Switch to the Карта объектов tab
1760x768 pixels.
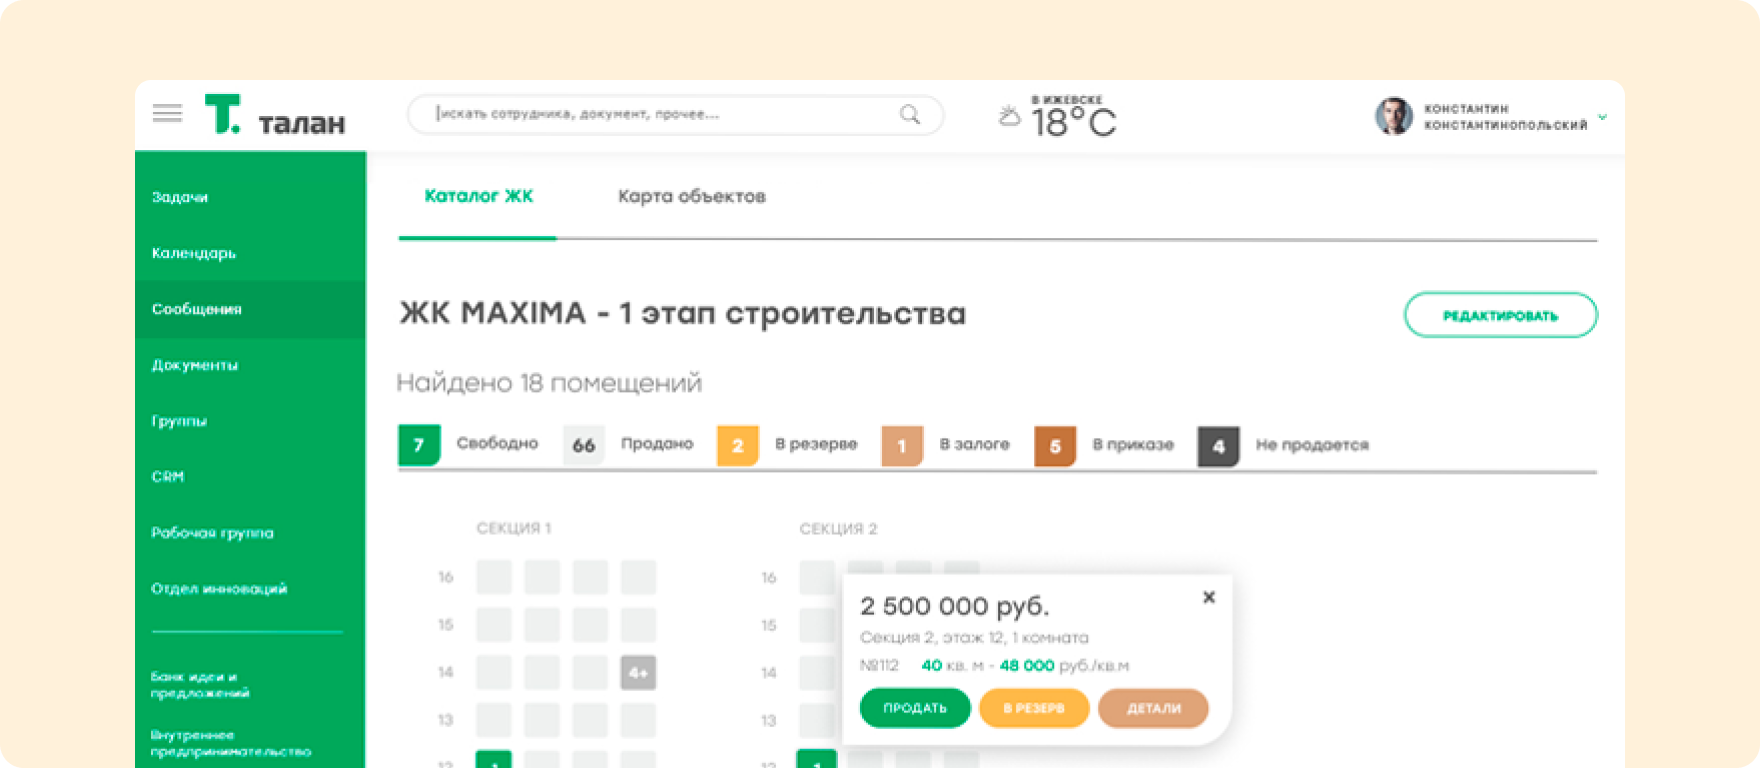[691, 196]
